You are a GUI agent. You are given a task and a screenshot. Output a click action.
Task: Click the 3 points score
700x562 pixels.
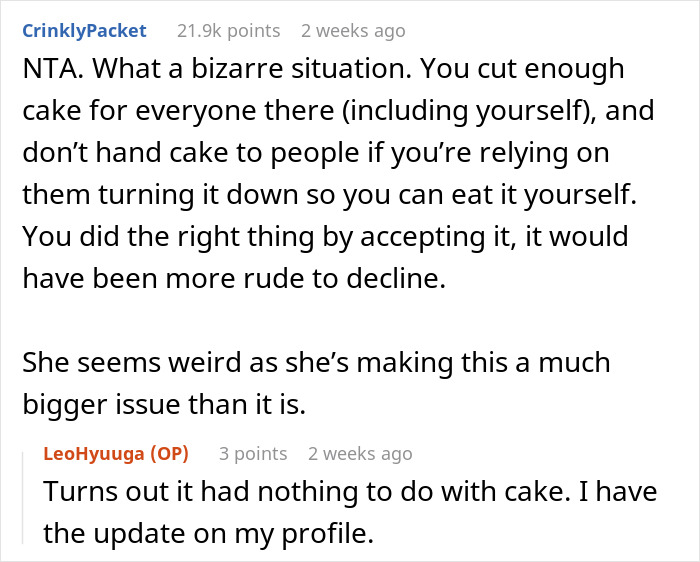pos(252,453)
